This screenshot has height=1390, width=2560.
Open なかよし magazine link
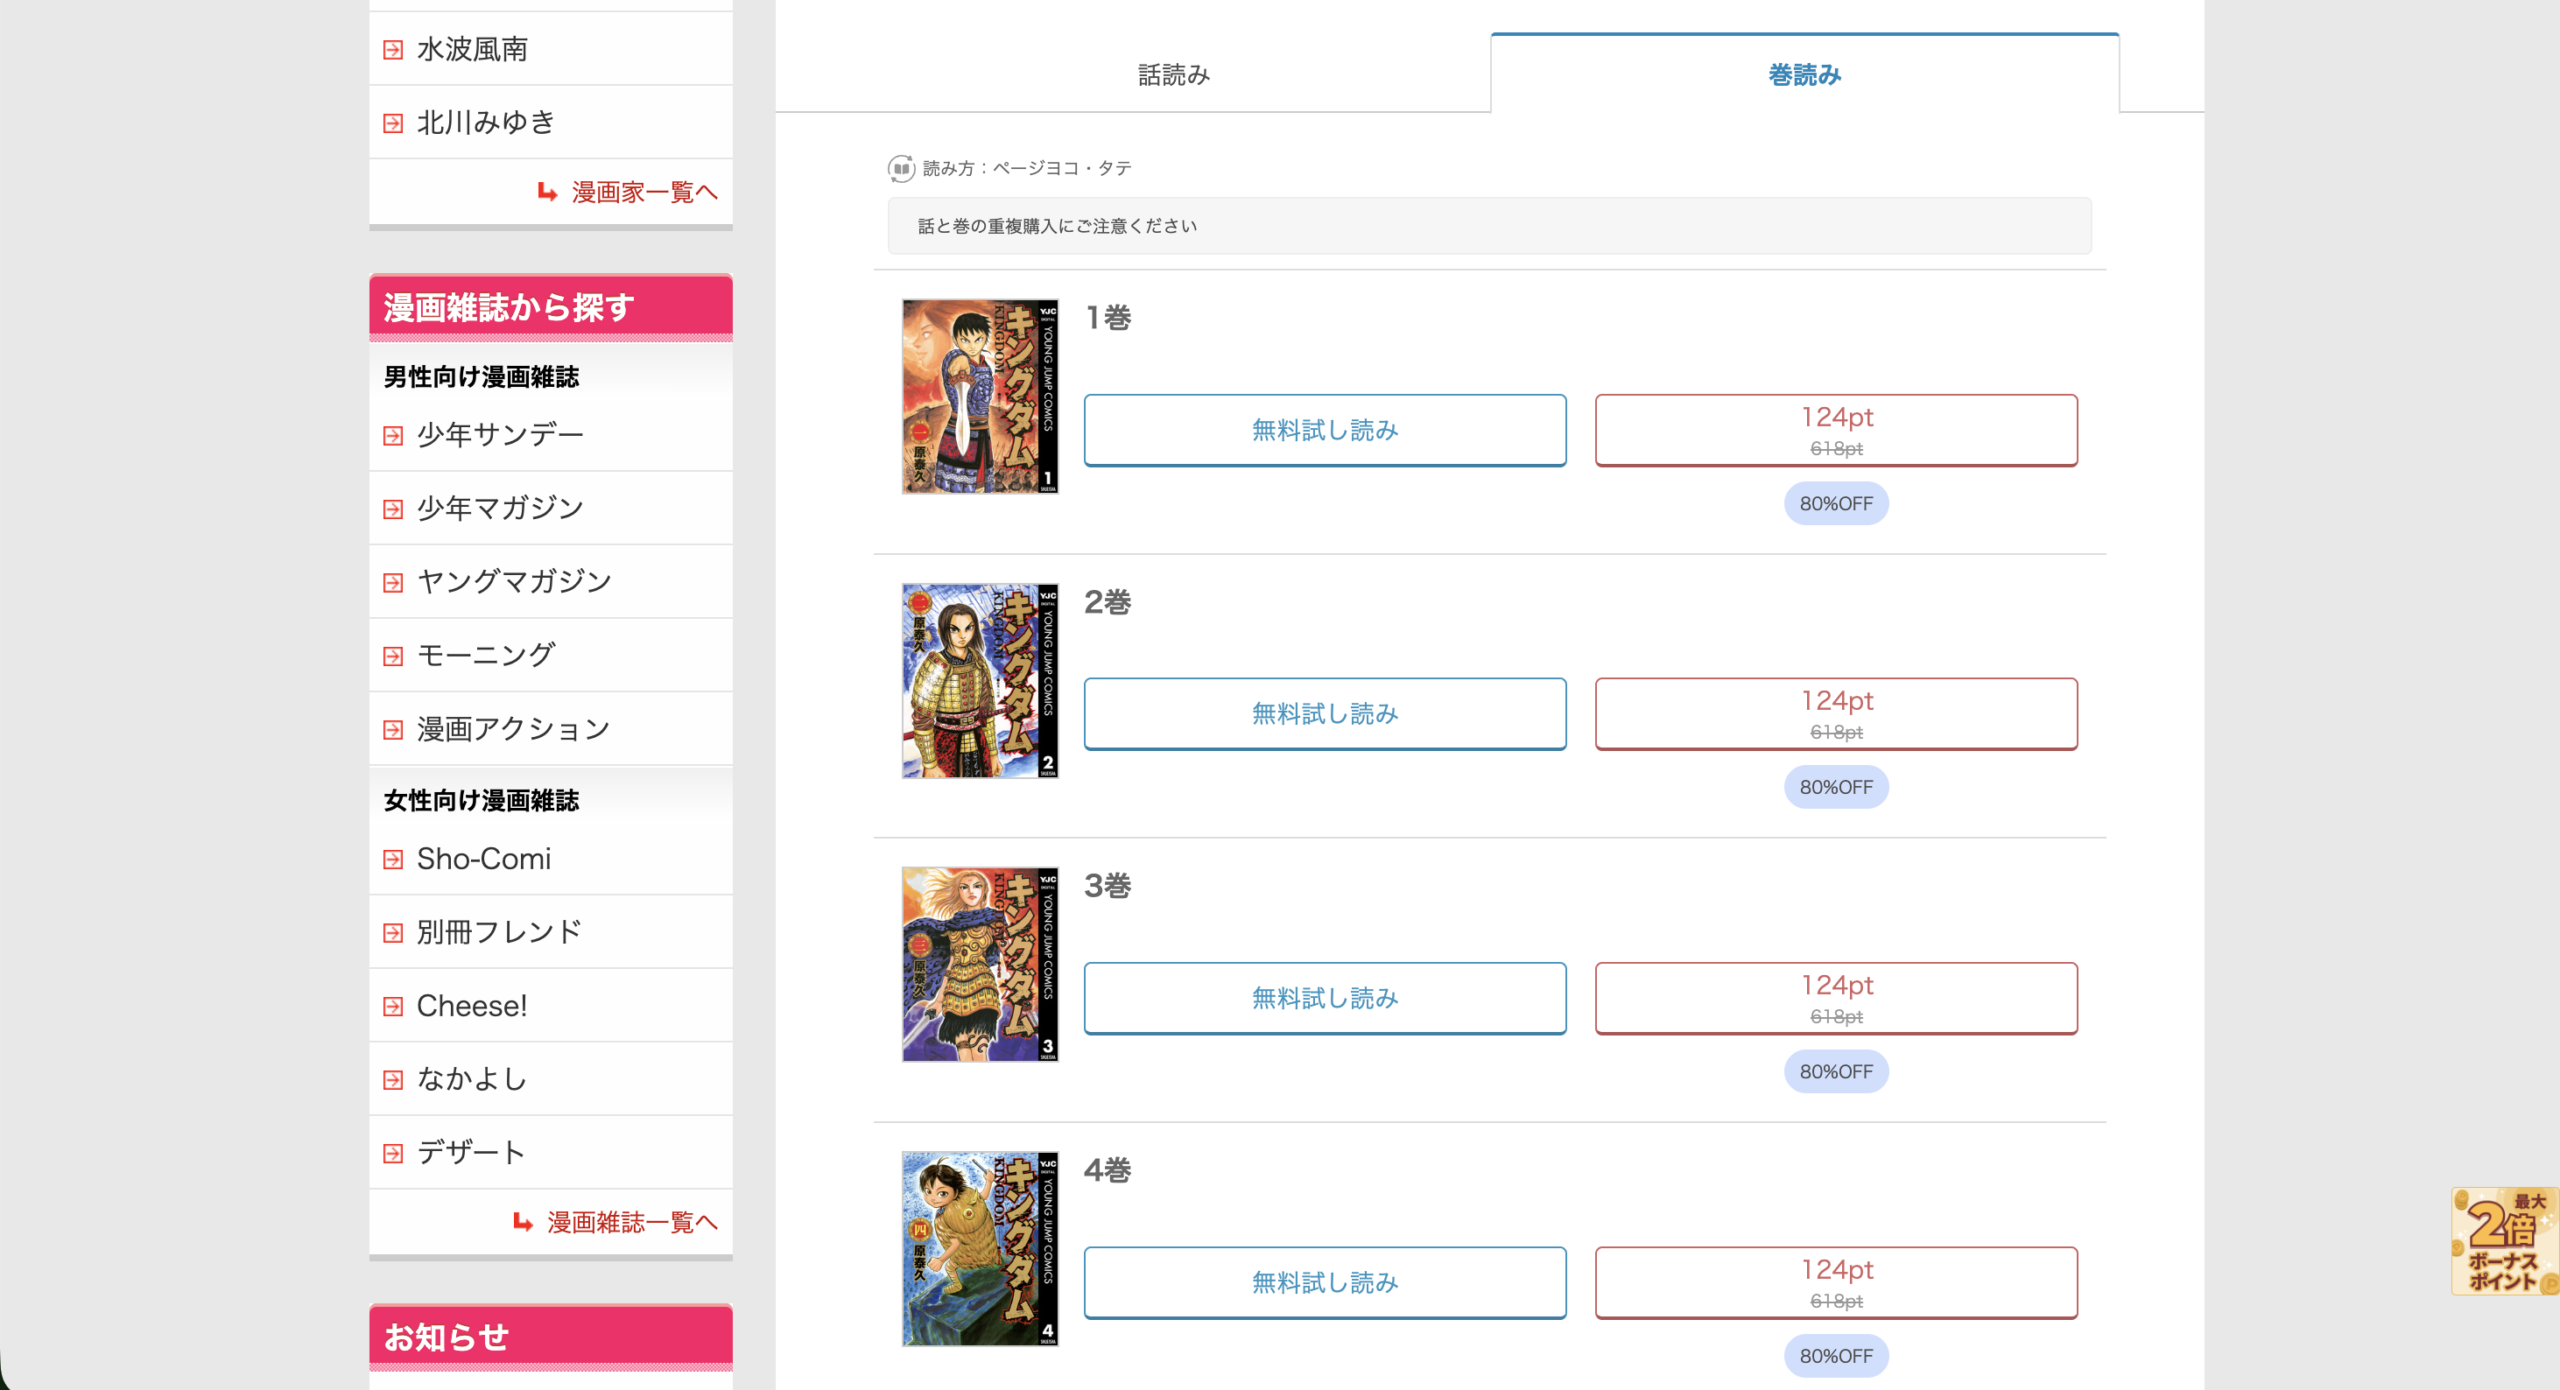472,1079
